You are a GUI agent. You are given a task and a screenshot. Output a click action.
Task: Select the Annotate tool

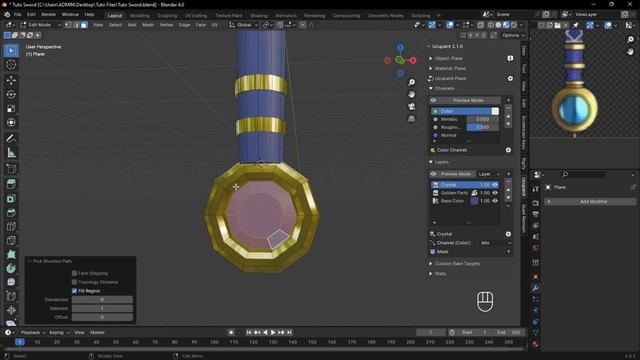11,138
